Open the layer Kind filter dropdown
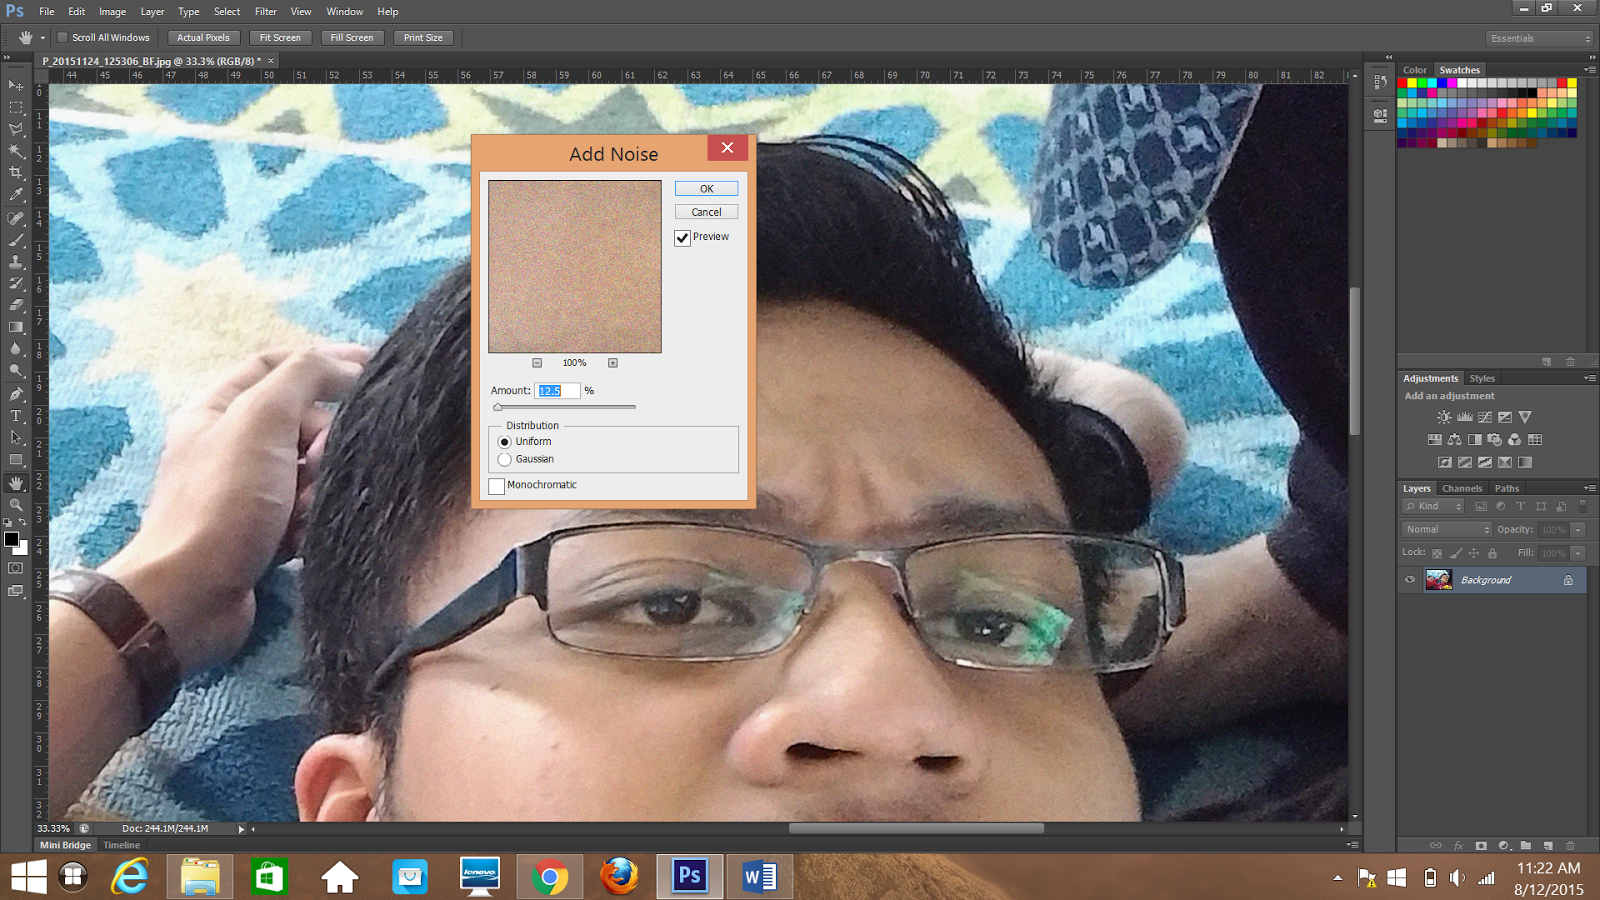This screenshot has height=900, width=1600. click(1434, 507)
